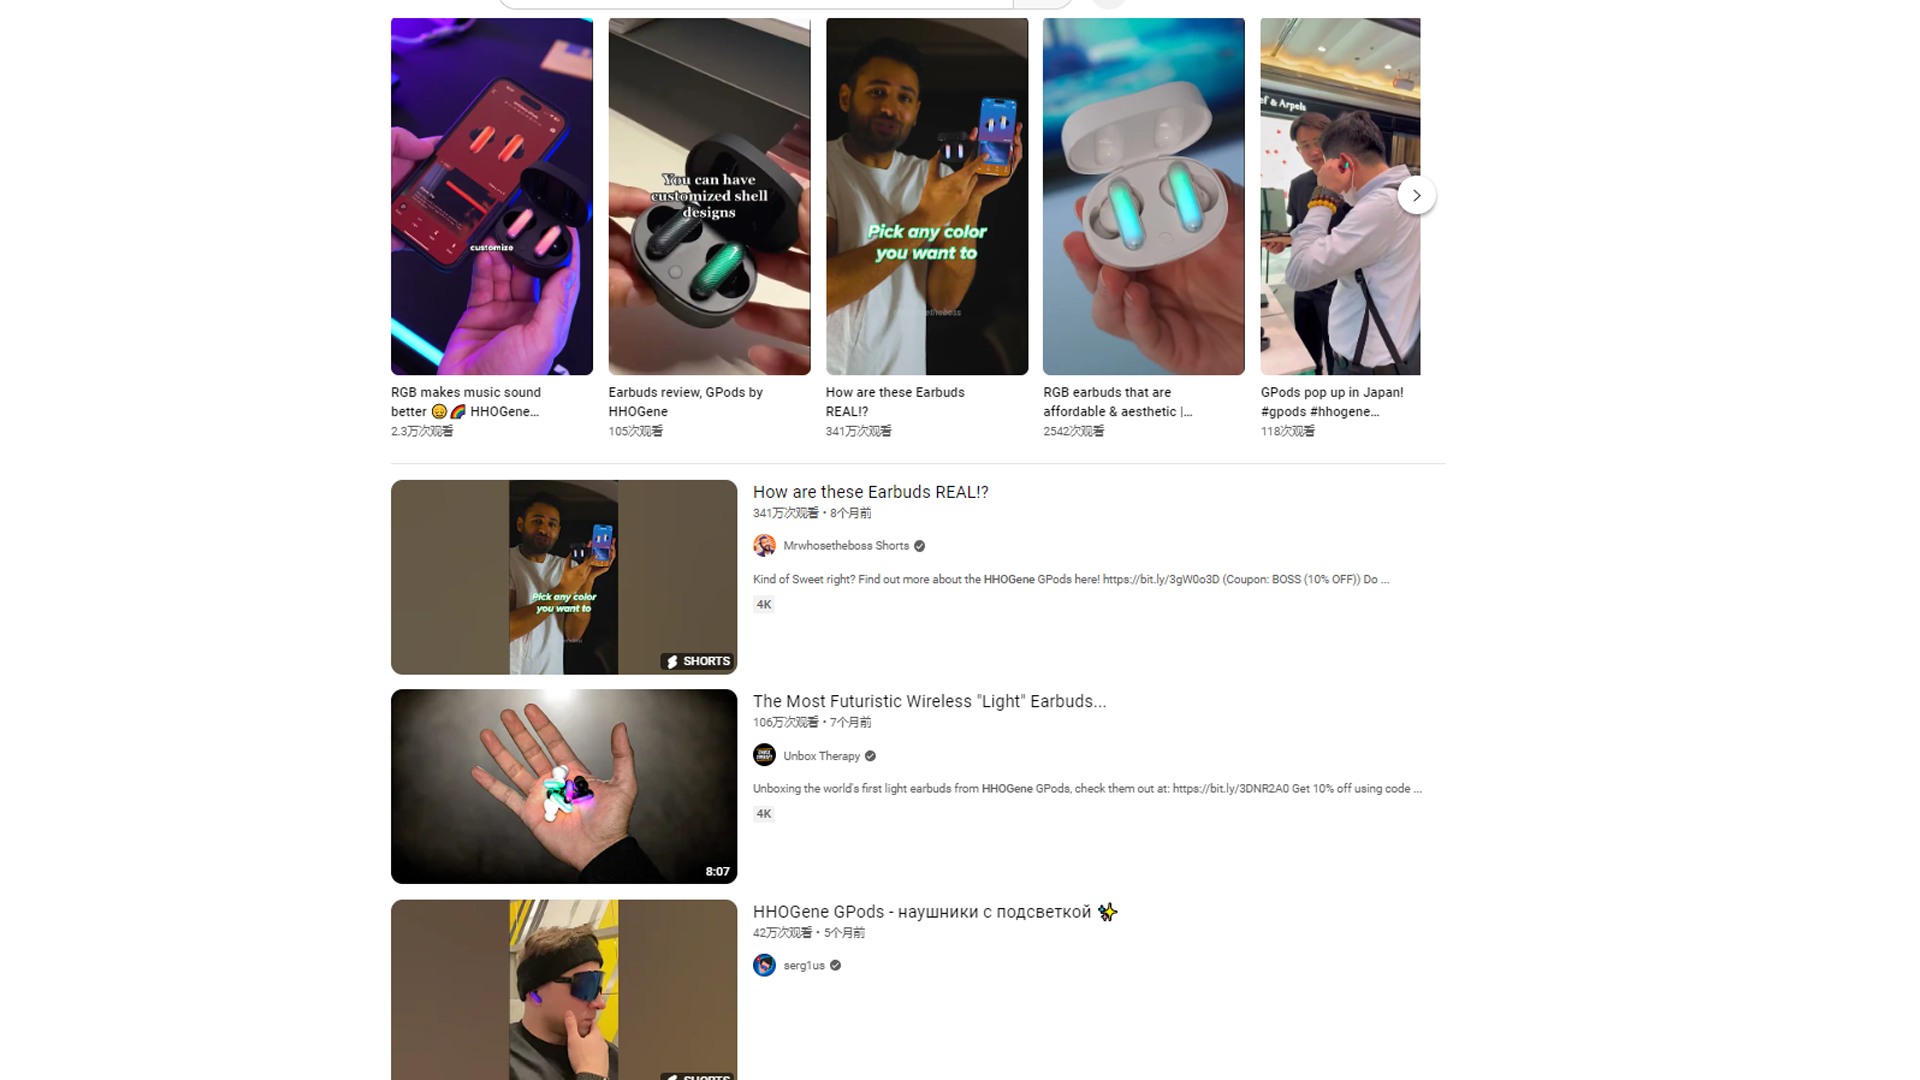Play the 8:07 Unbox Therapy video thumbnail
This screenshot has height=1080, width=1920.
(x=564, y=787)
